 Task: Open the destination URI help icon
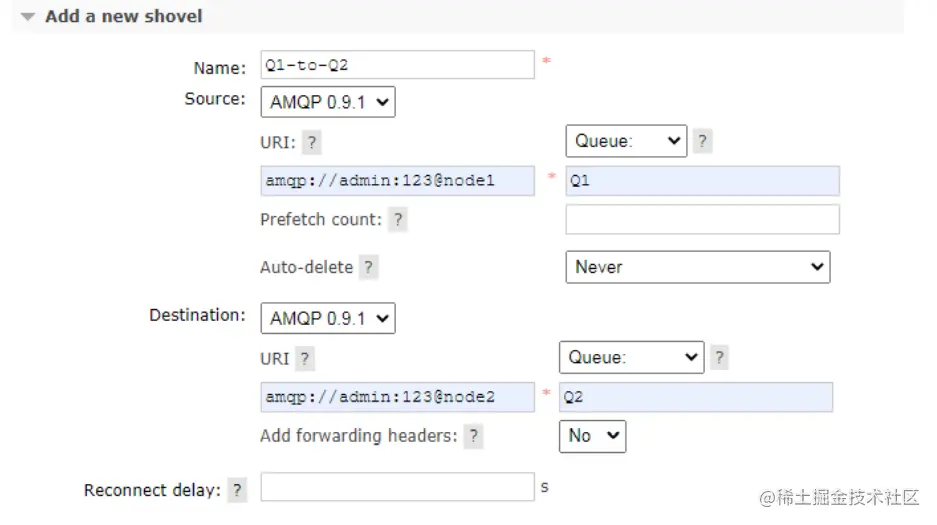[305, 358]
